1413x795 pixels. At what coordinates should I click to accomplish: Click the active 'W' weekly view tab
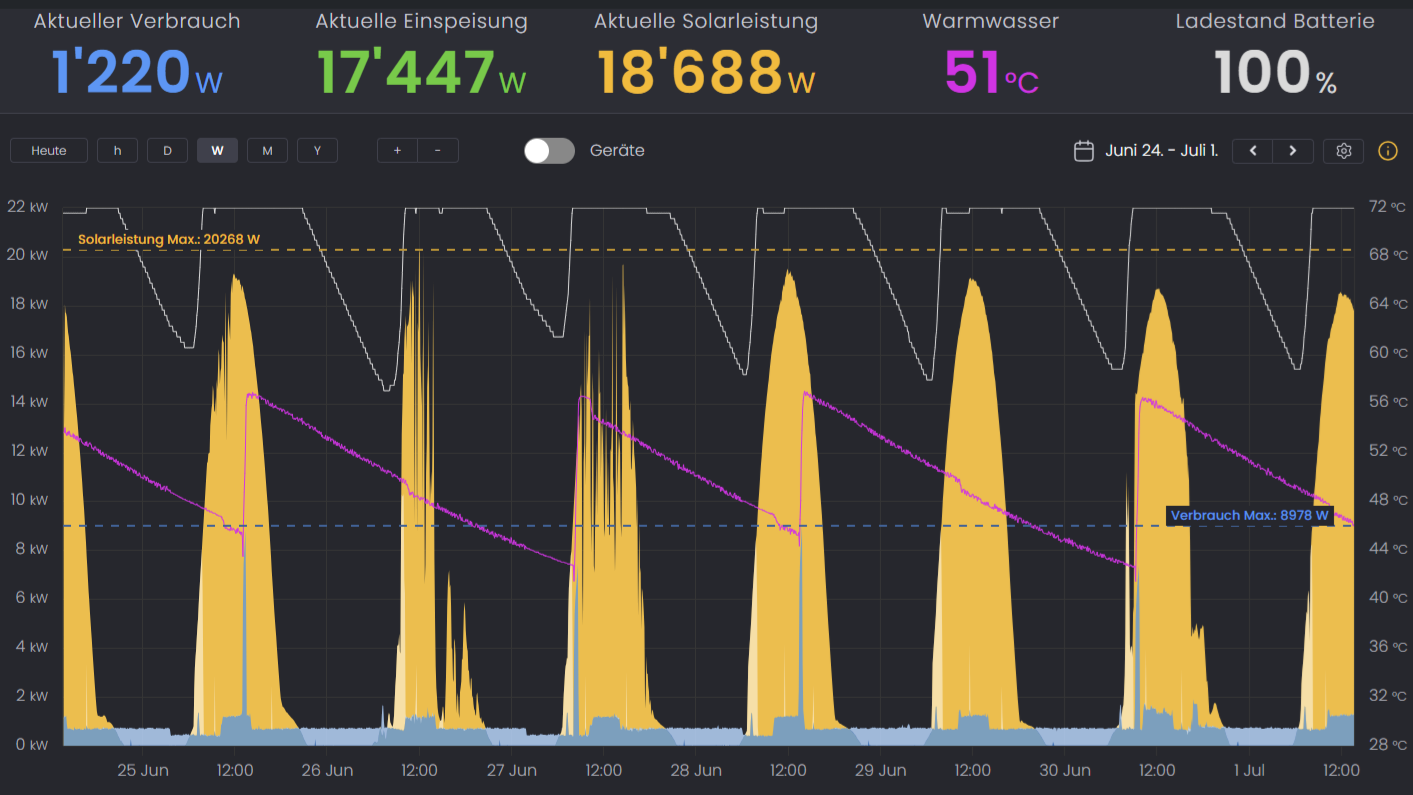pyautogui.click(x=217, y=149)
